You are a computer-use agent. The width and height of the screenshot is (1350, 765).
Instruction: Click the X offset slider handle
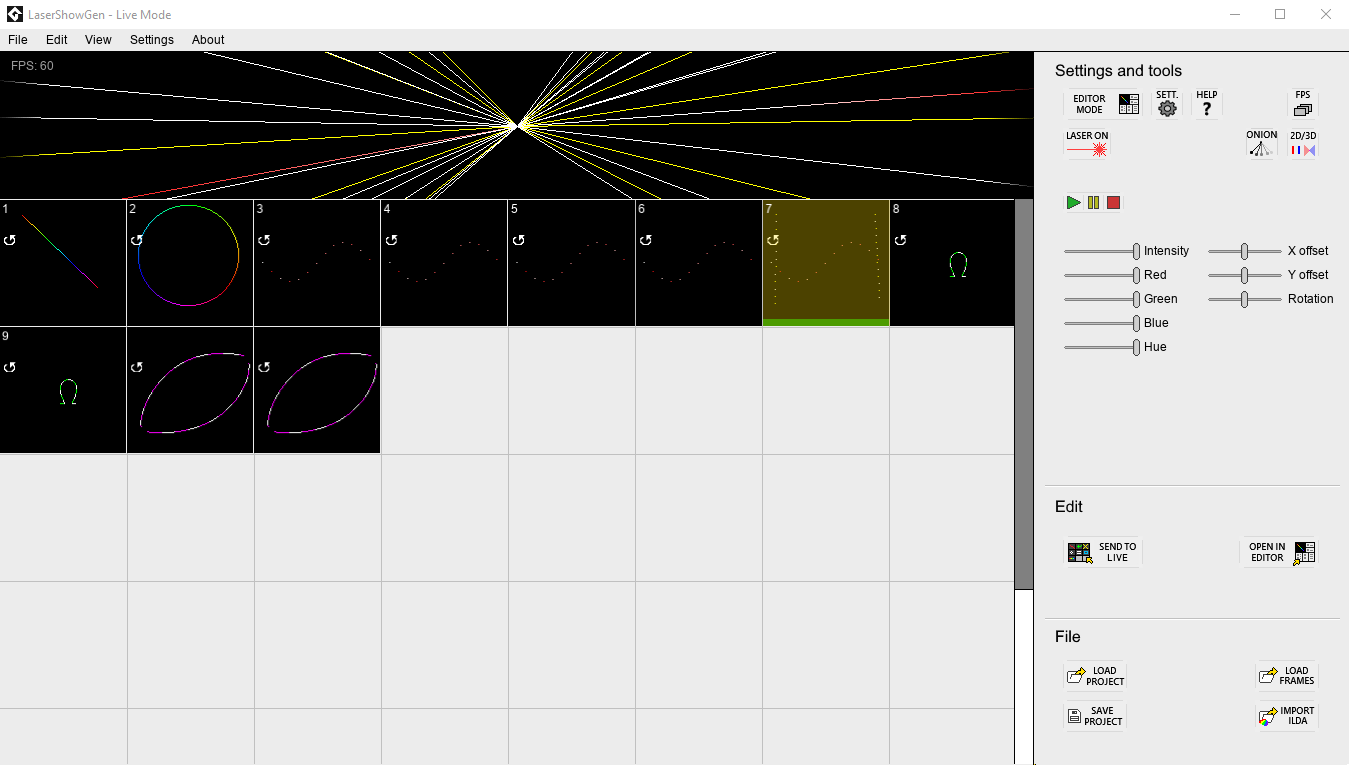pos(1245,251)
